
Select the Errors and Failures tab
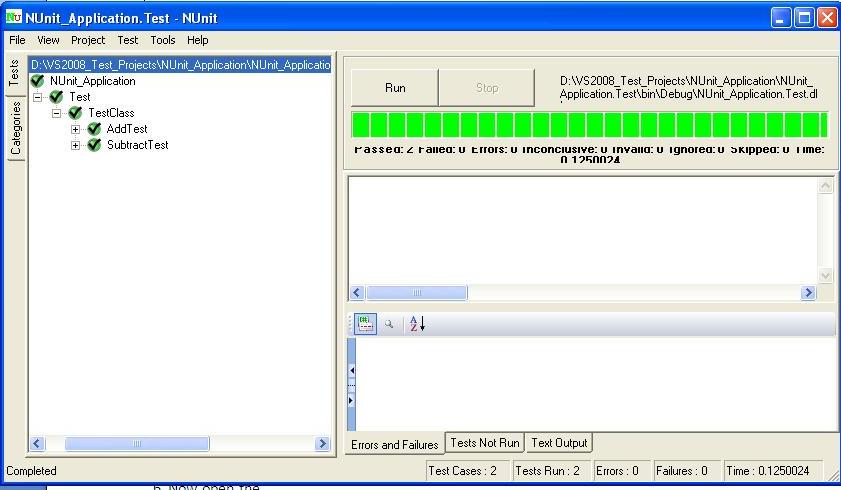(394, 444)
